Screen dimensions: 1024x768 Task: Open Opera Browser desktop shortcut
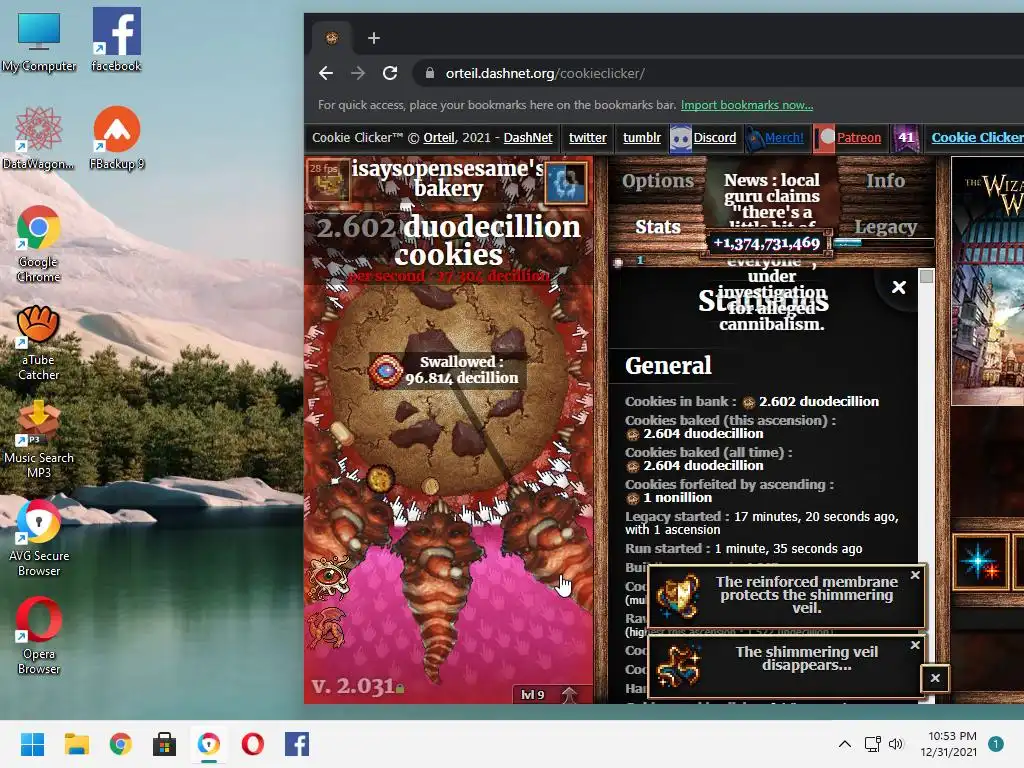(38, 636)
